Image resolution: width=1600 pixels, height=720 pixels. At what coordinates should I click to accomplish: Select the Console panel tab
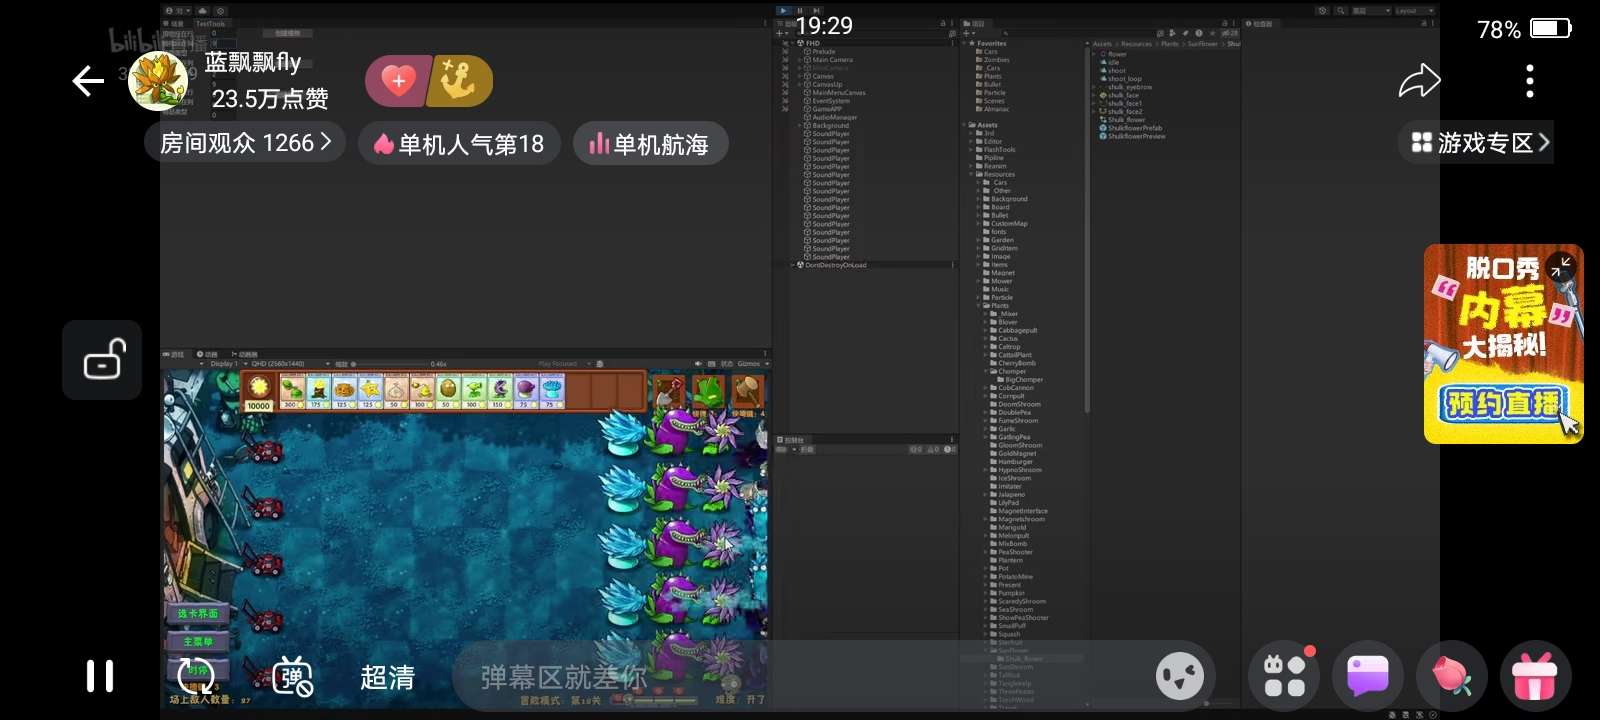coord(792,440)
